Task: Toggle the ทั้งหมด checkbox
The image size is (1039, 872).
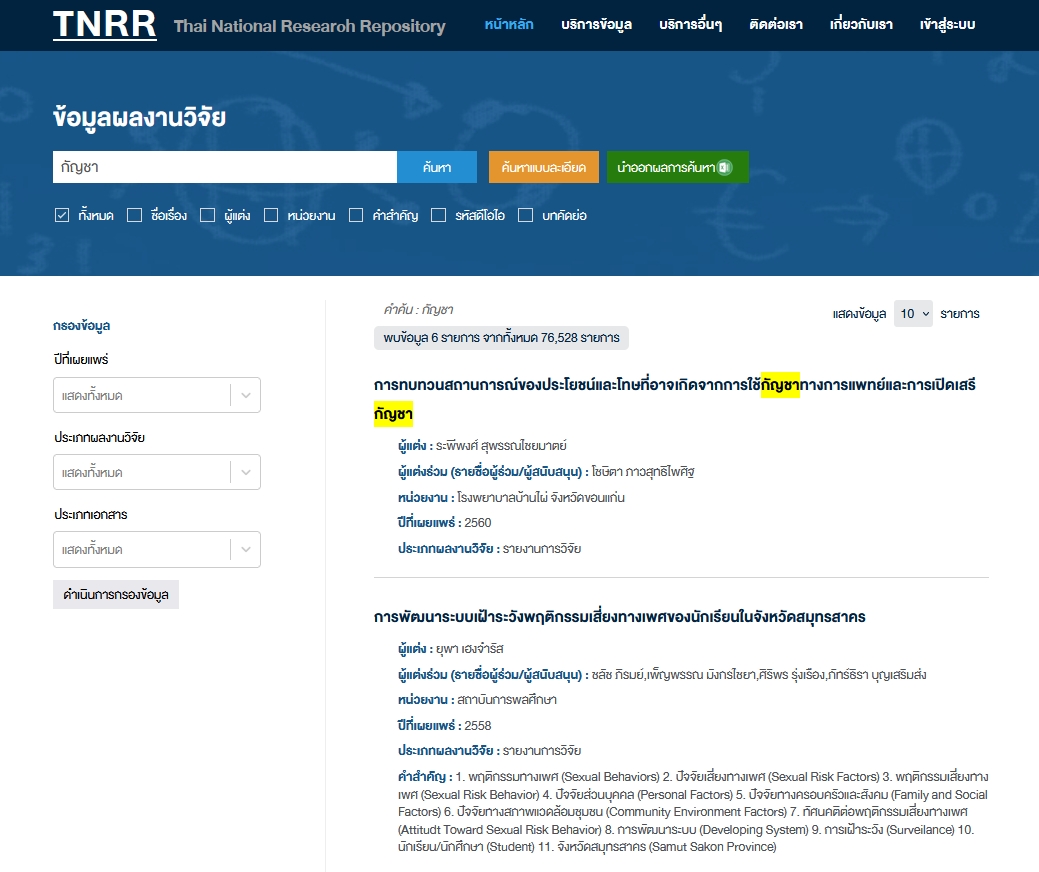Action: click(x=61, y=215)
